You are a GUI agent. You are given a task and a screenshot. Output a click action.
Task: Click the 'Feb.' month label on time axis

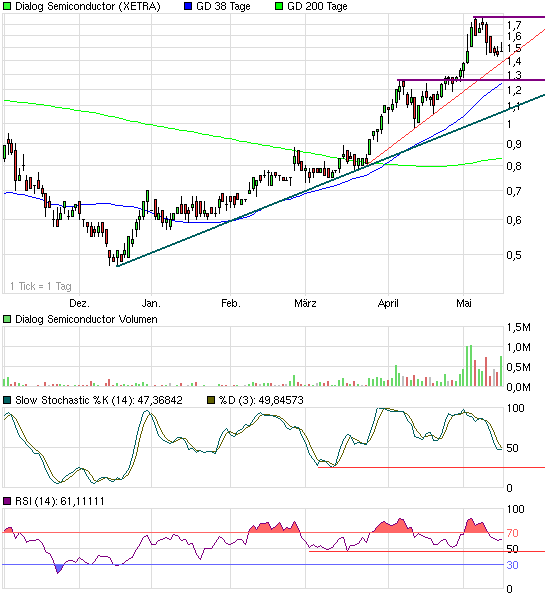pyautogui.click(x=231, y=303)
